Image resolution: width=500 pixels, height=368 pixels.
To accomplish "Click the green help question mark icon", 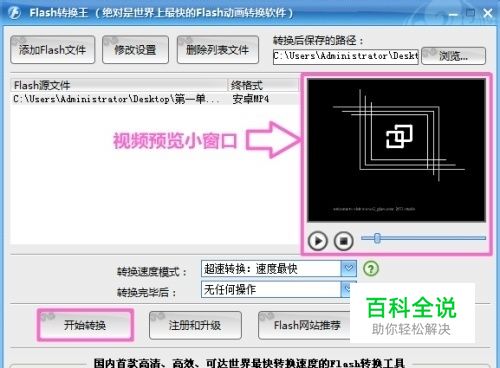I will pyautogui.click(x=371, y=269).
